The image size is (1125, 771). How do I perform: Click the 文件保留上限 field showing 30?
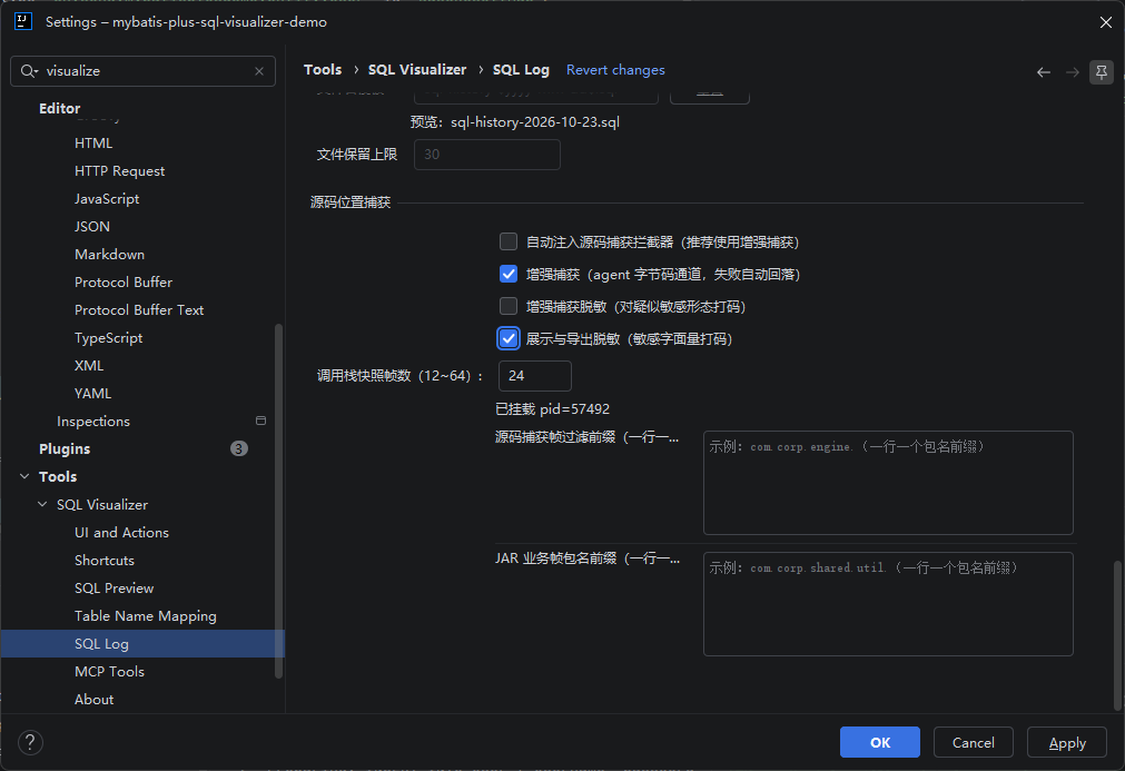tap(487, 154)
